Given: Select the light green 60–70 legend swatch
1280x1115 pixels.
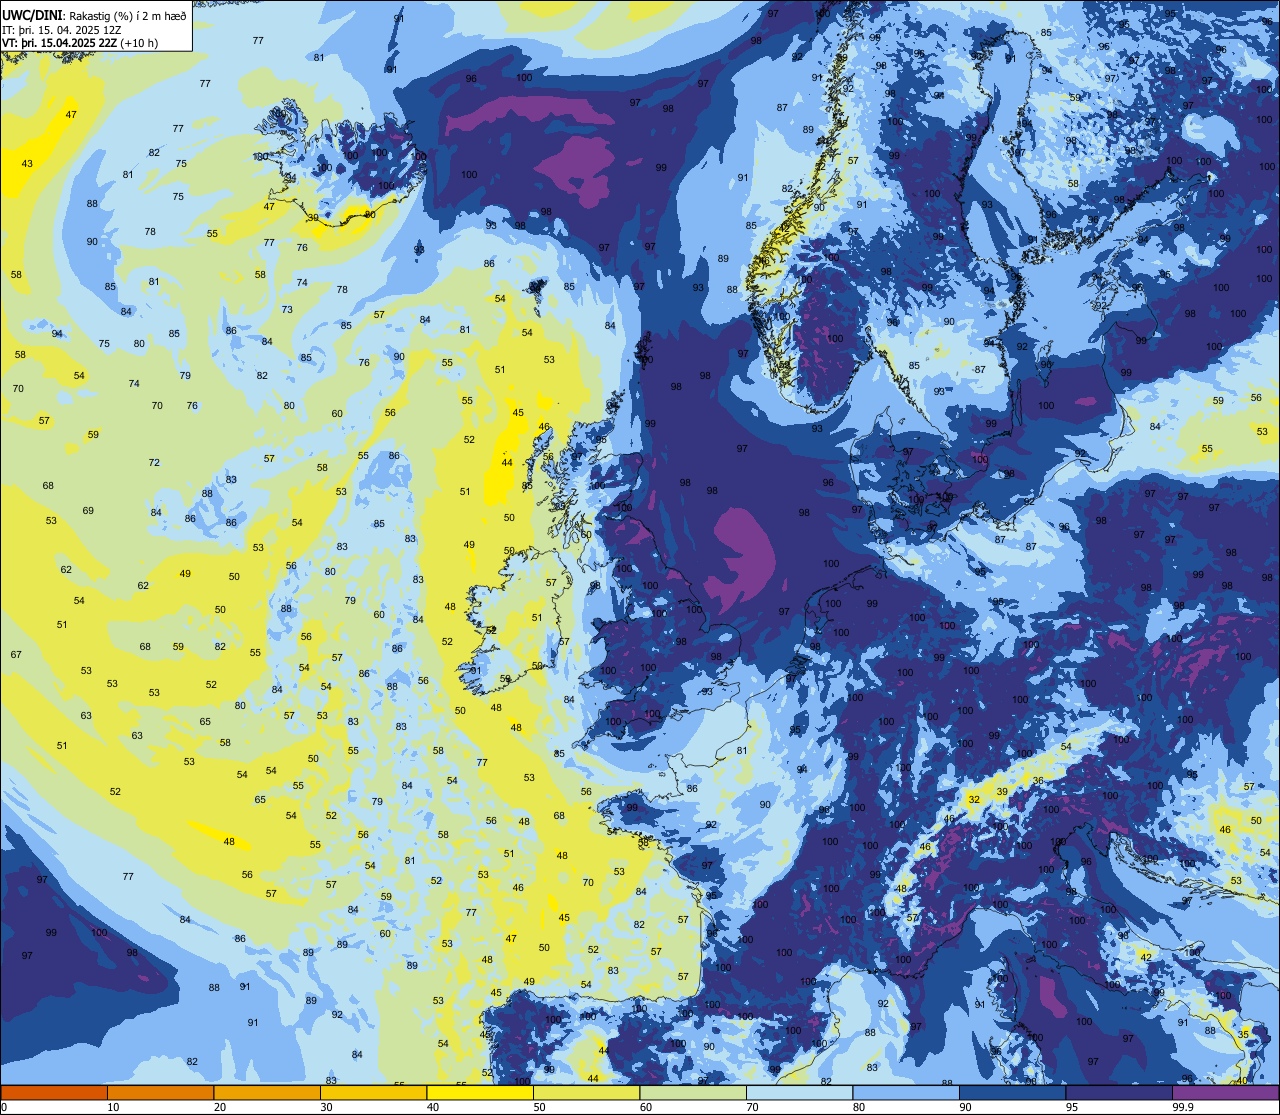Looking at the screenshot, I should pyautogui.click(x=693, y=1092).
